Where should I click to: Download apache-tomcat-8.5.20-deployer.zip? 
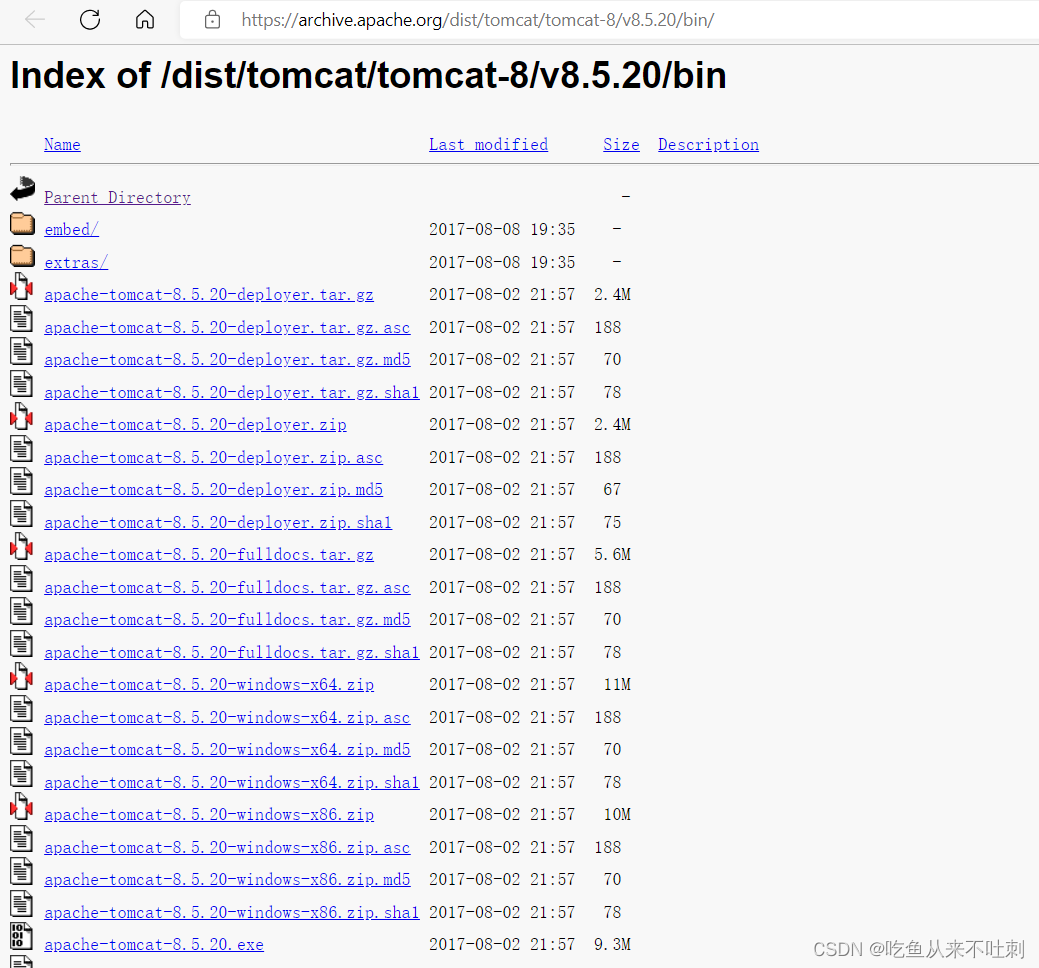[x=195, y=424]
